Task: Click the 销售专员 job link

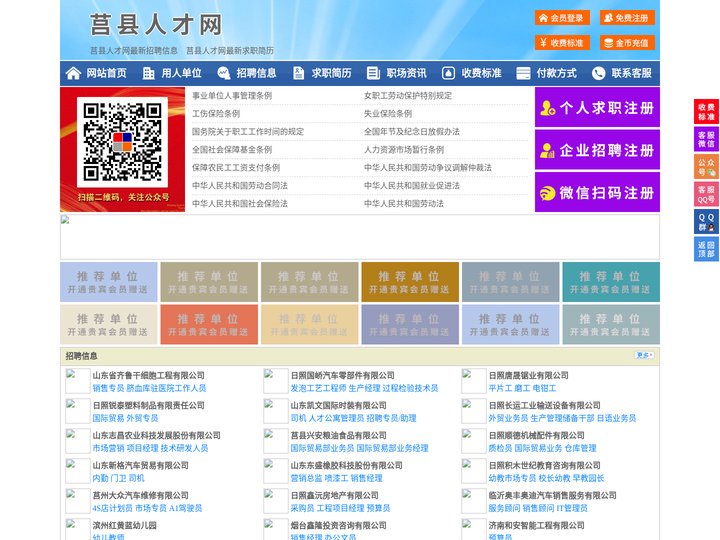Action: (x=108, y=388)
